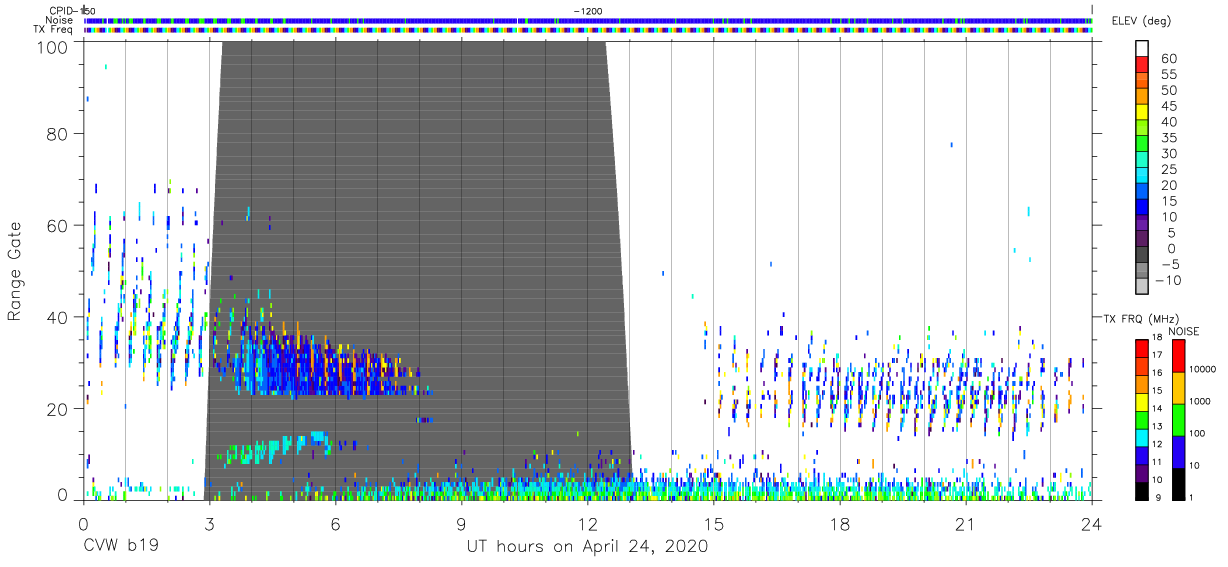
Task: Click the blue NOISE segment between 10 and 100
Action: tap(1179, 451)
